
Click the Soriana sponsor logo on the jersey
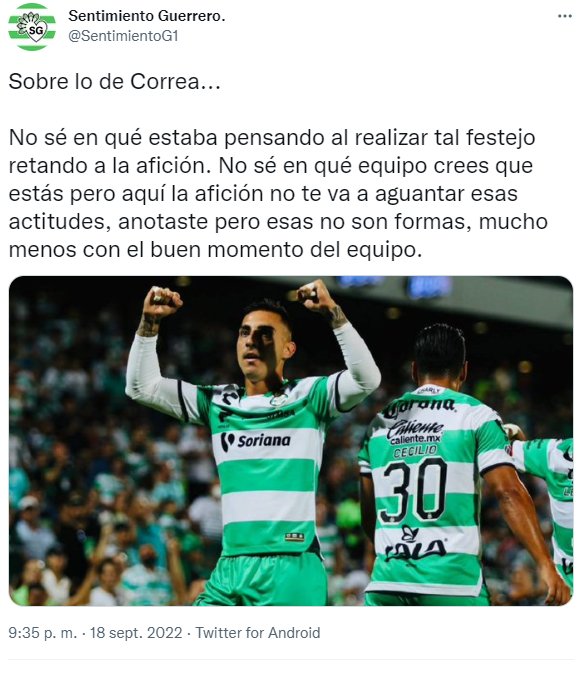pos(256,441)
